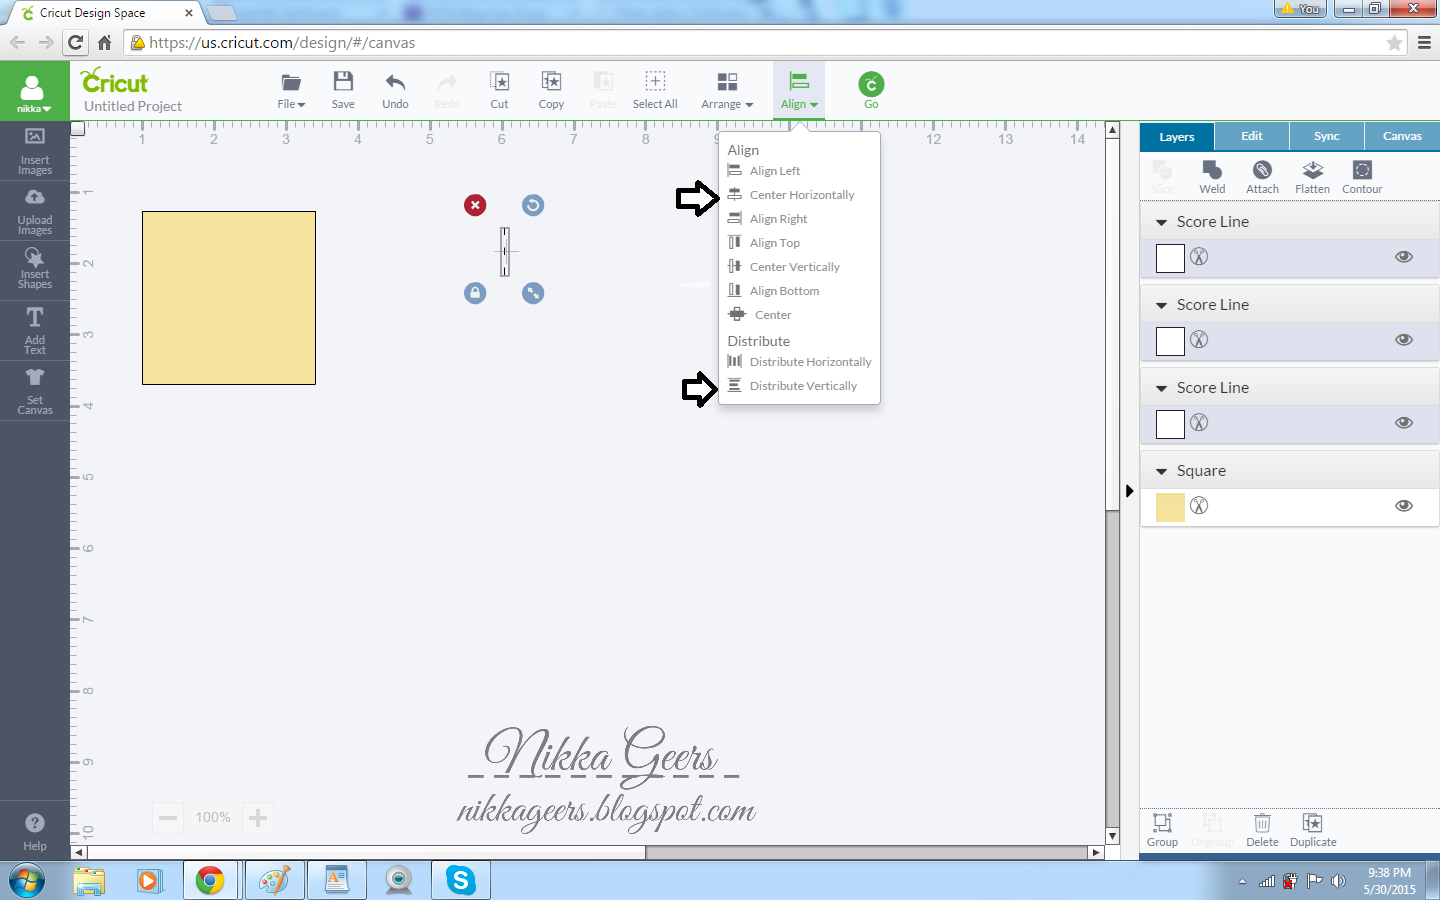
Task: Open the Contour tool
Action: point(1362,177)
